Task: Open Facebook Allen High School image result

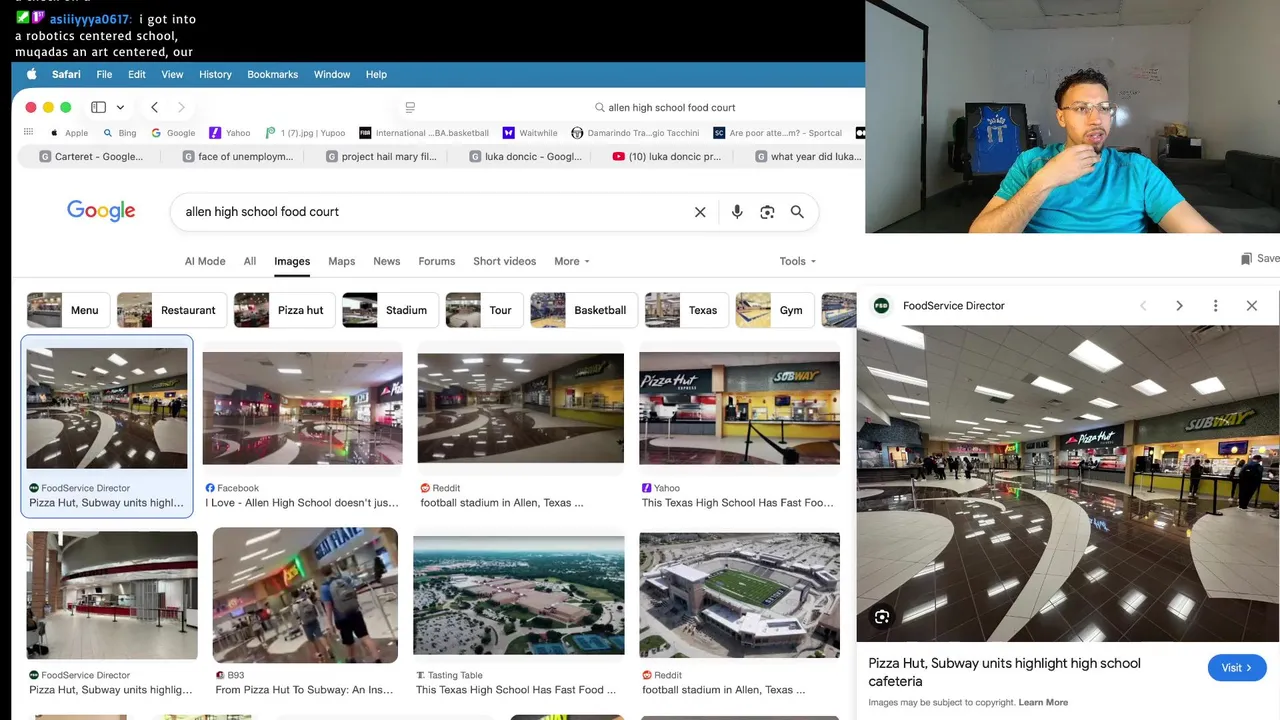Action: [x=302, y=407]
